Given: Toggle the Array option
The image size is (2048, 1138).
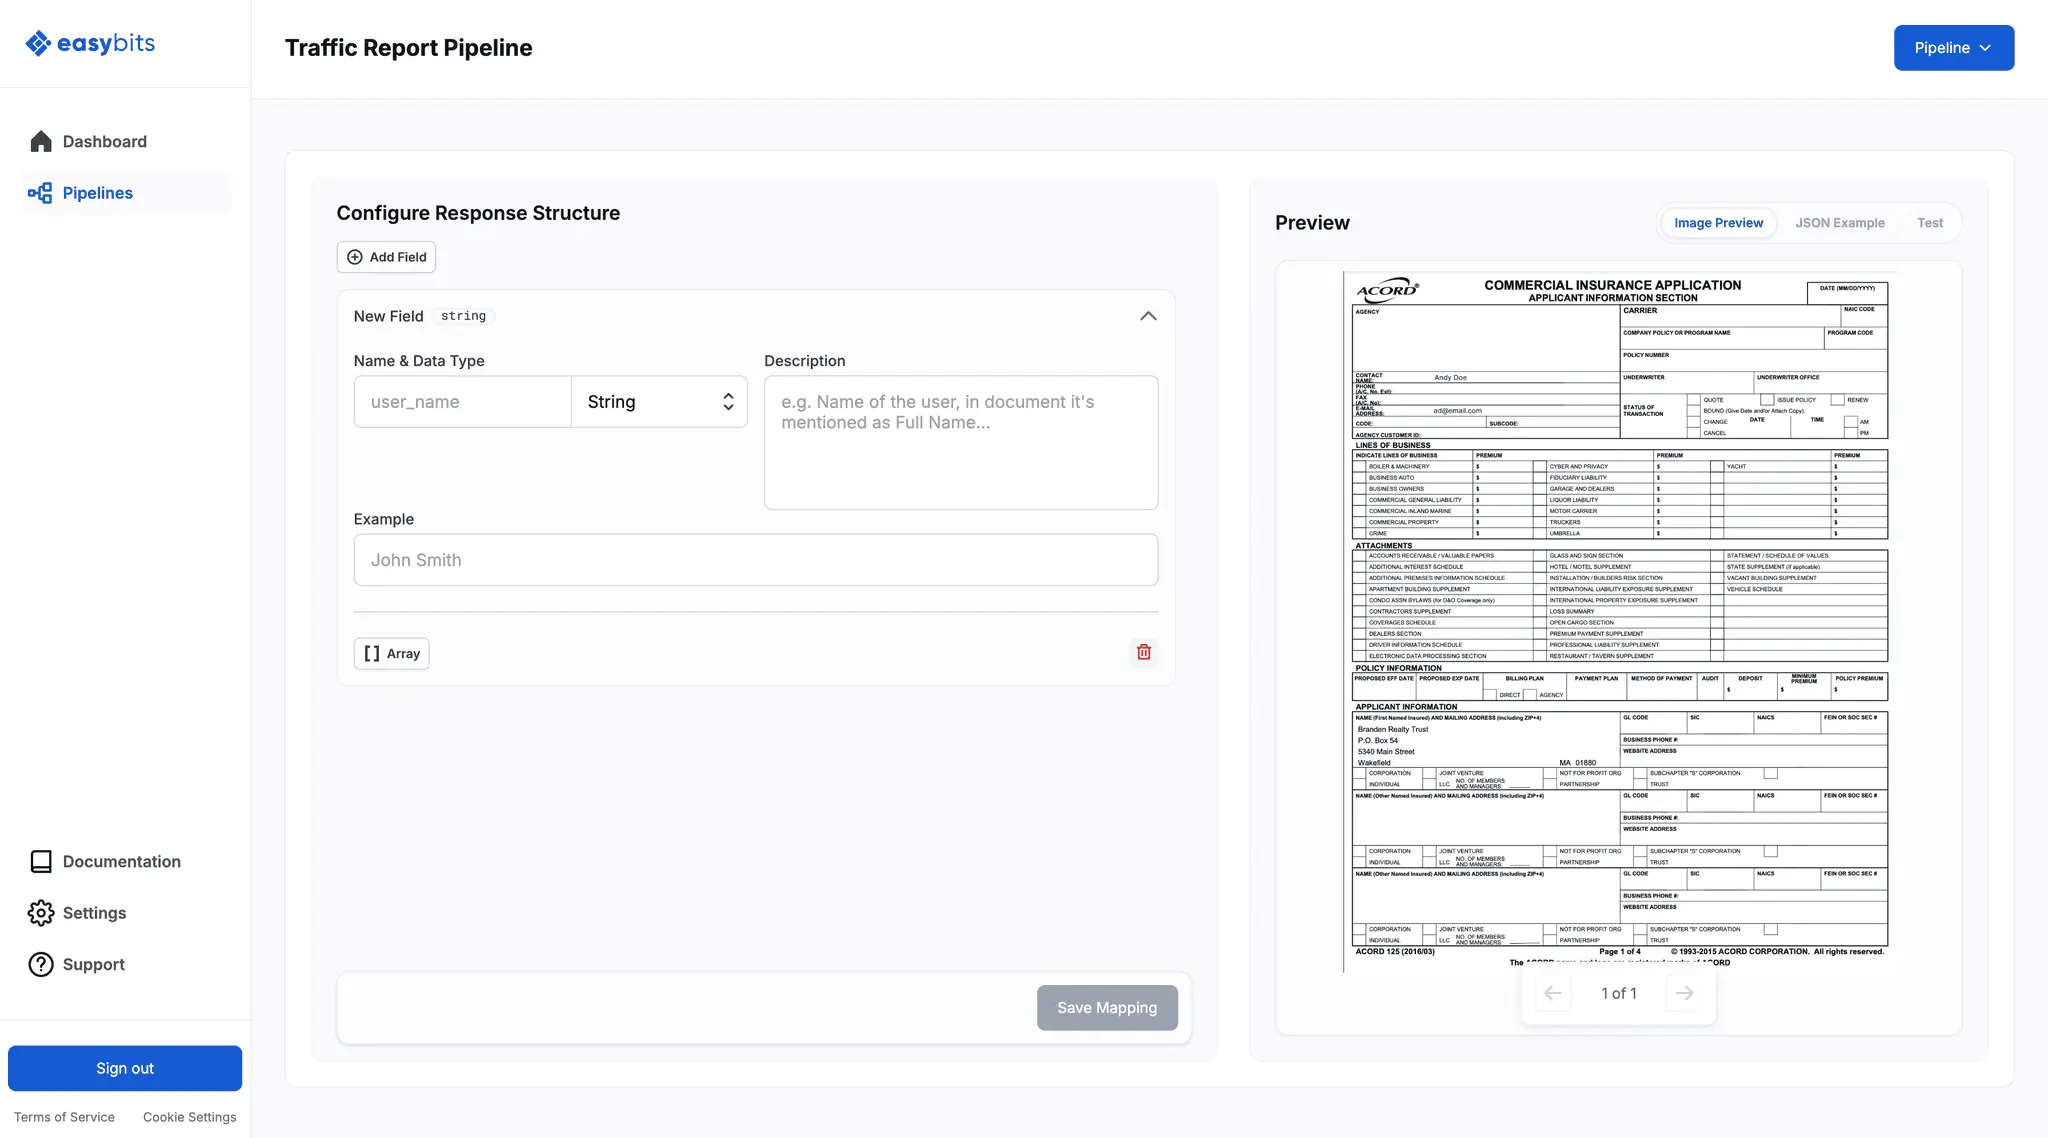Looking at the screenshot, I should (x=391, y=653).
